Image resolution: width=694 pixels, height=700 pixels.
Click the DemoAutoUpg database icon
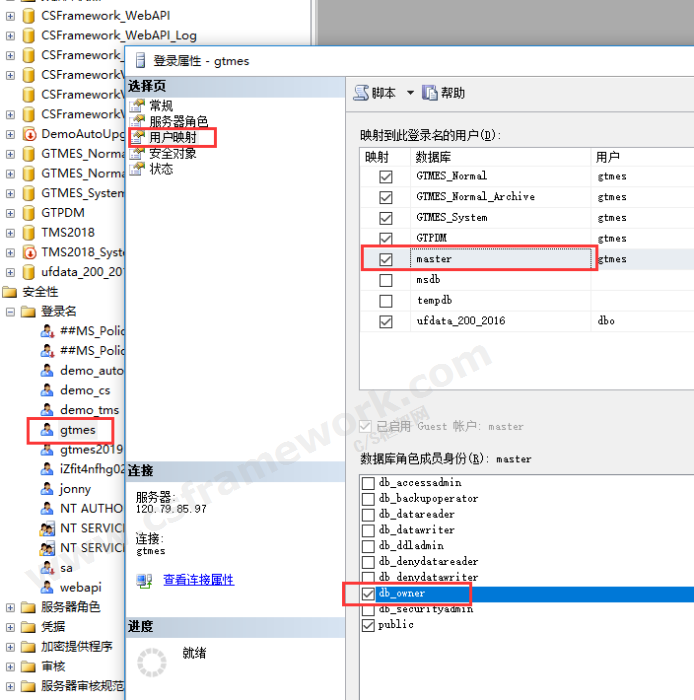pos(29,134)
